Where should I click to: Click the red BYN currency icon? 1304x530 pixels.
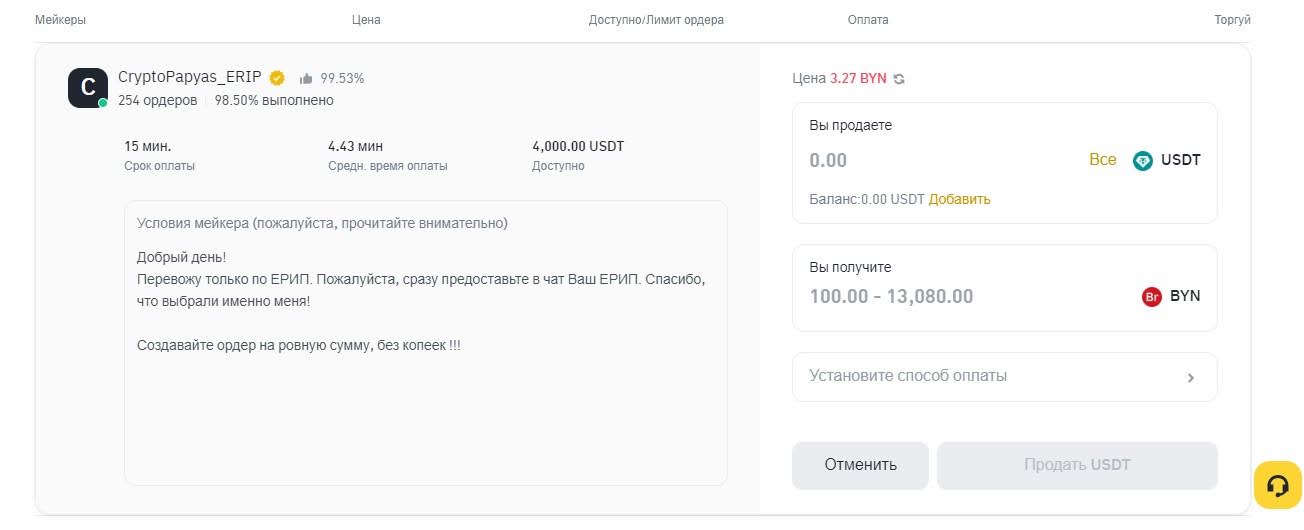point(1151,297)
